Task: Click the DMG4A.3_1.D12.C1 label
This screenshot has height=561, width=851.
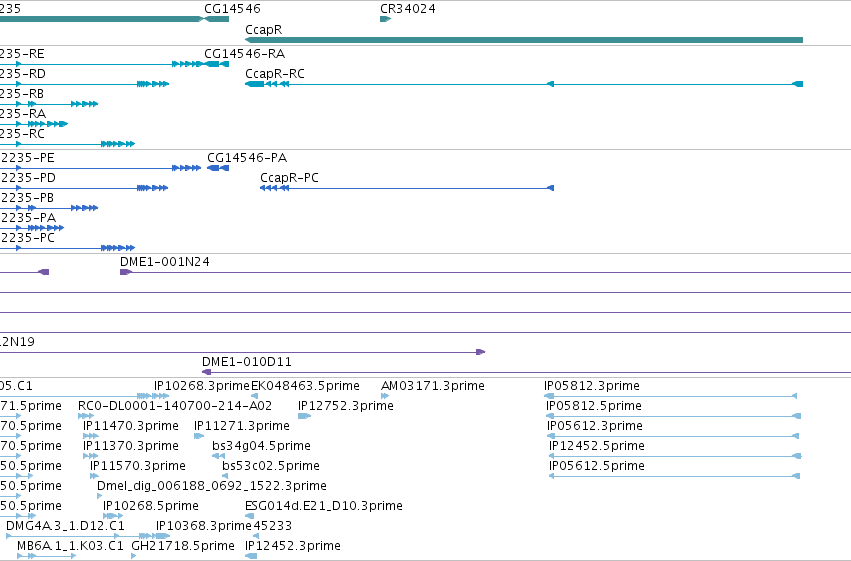Action: coord(65,526)
